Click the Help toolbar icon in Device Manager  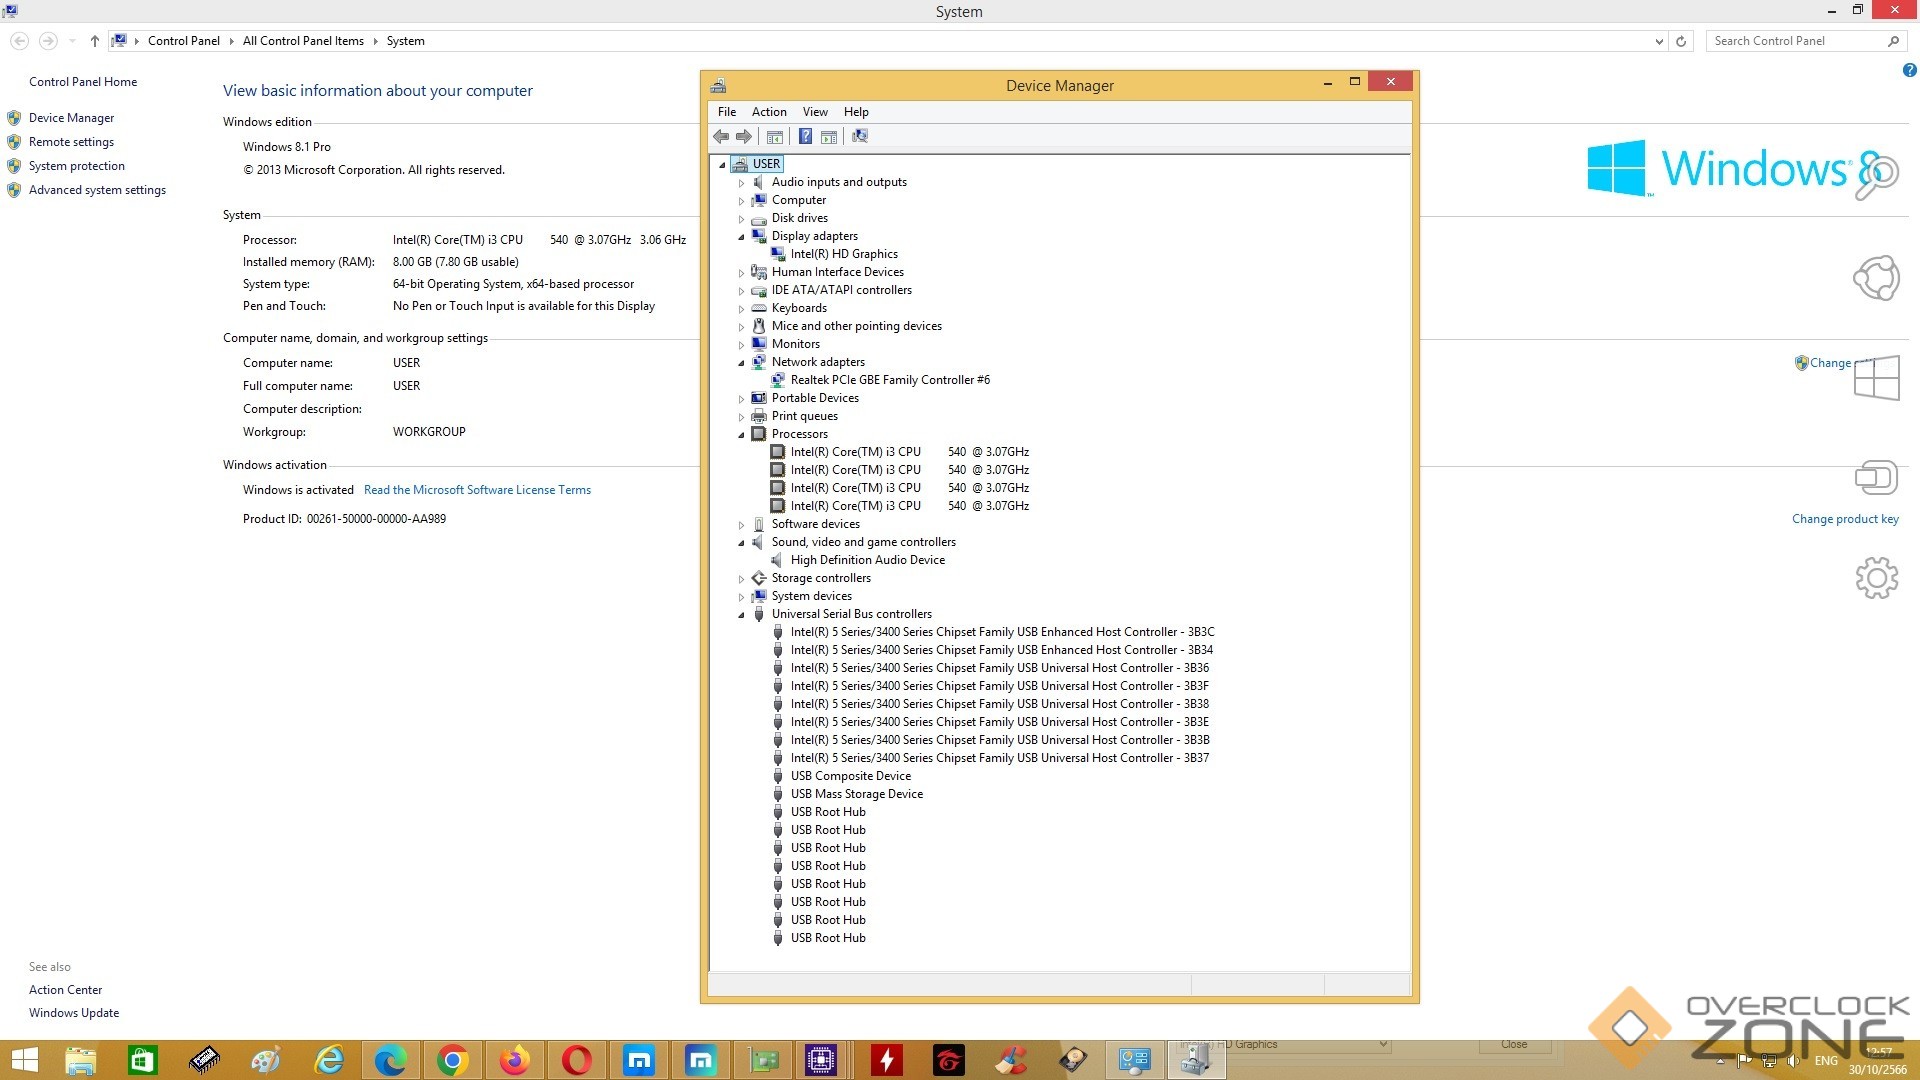point(805,137)
